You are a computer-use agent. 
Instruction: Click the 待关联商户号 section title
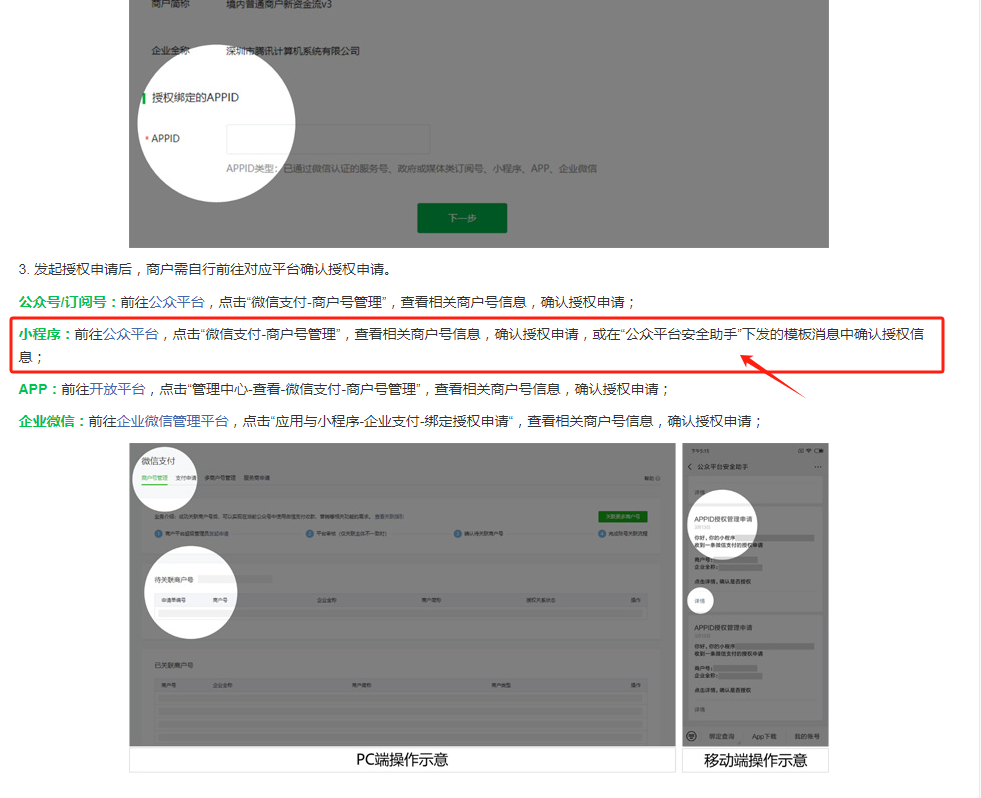173,580
